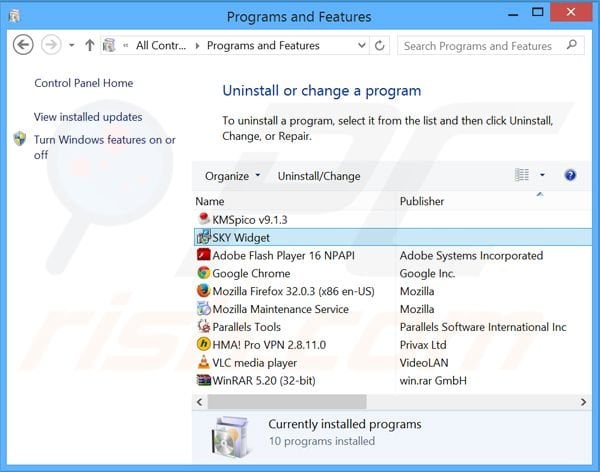Go up one folder level
The image size is (600, 472).
pyautogui.click(x=90, y=45)
